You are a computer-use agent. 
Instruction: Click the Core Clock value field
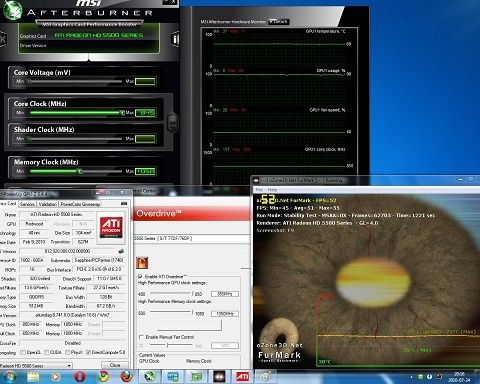[145, 113]
